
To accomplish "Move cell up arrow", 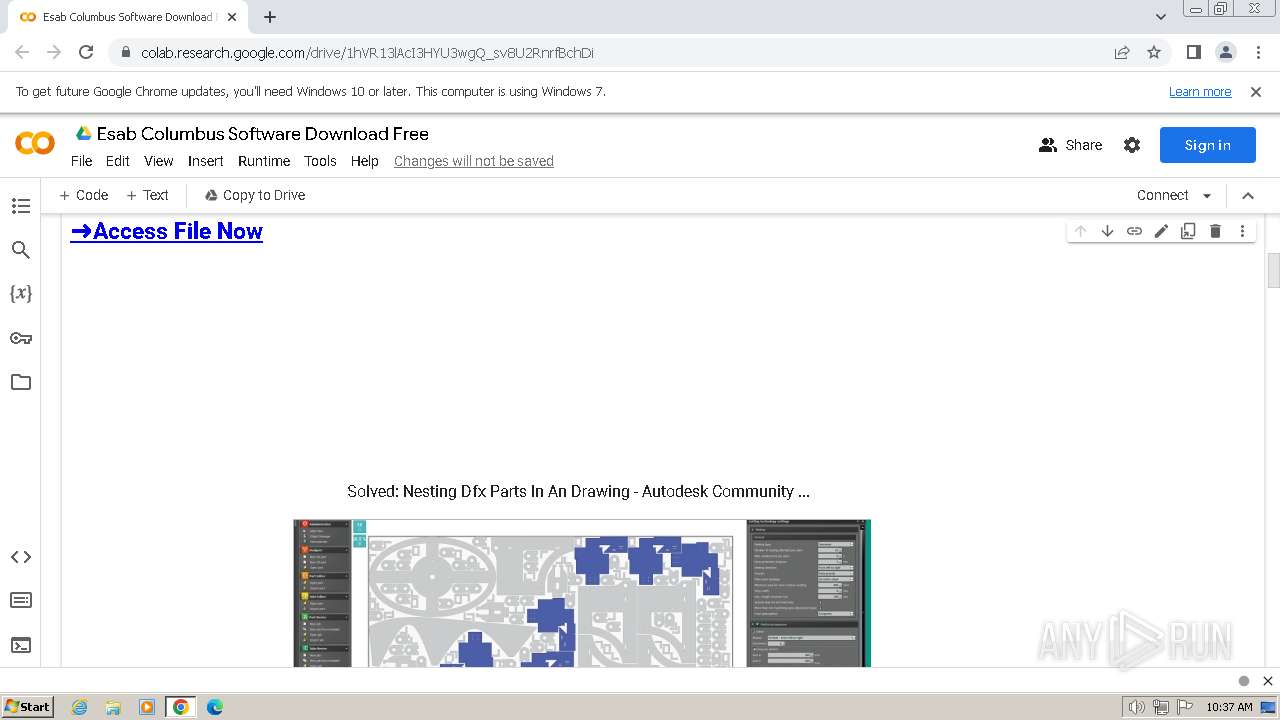I will click(x=1080, y=231).
